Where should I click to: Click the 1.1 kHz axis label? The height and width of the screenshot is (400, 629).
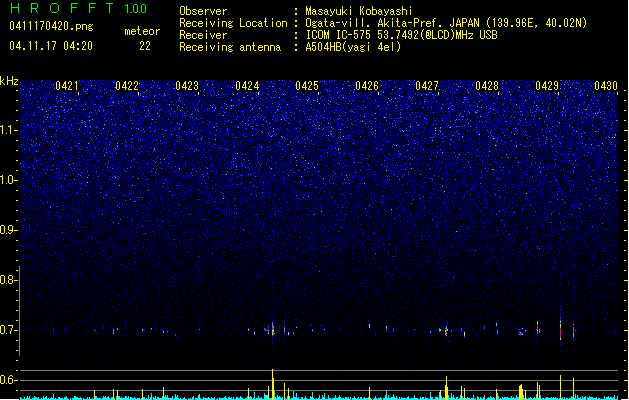coord(8,130)
